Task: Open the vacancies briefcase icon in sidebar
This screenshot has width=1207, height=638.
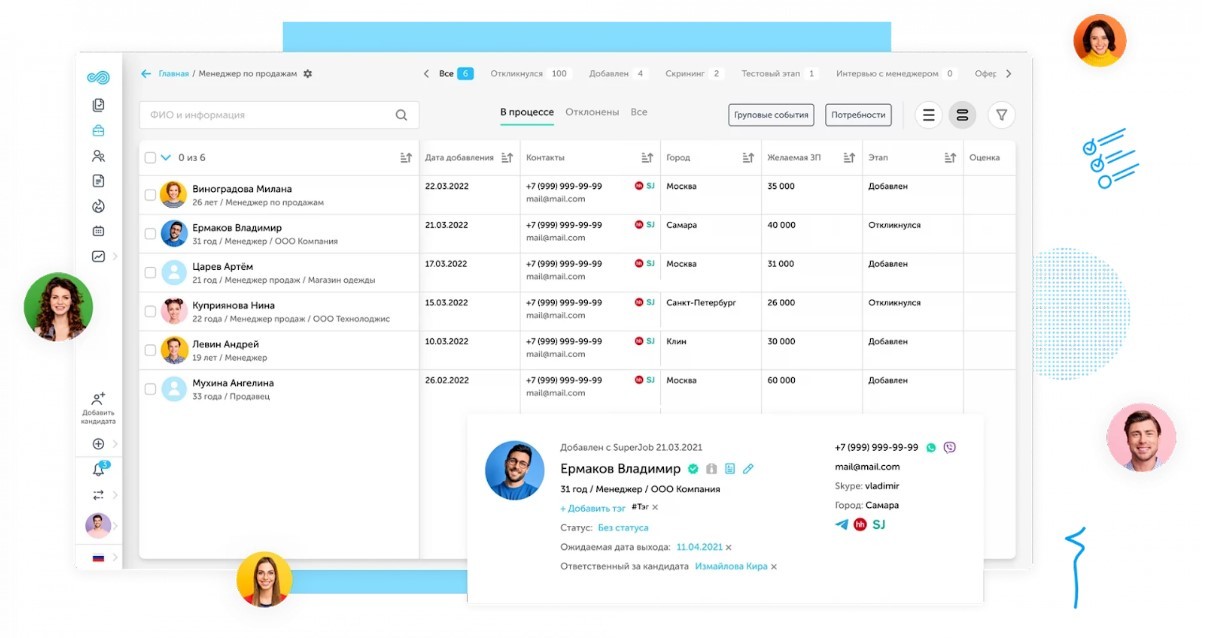Action: [98, 131]
